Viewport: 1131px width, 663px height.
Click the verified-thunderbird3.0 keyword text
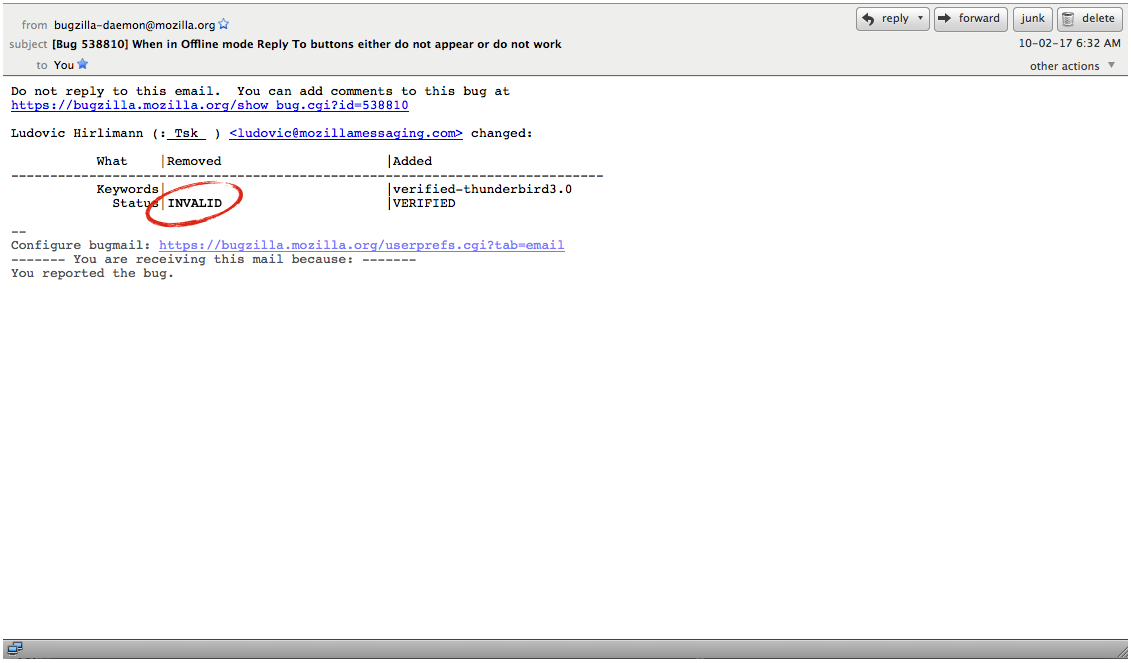482,189
